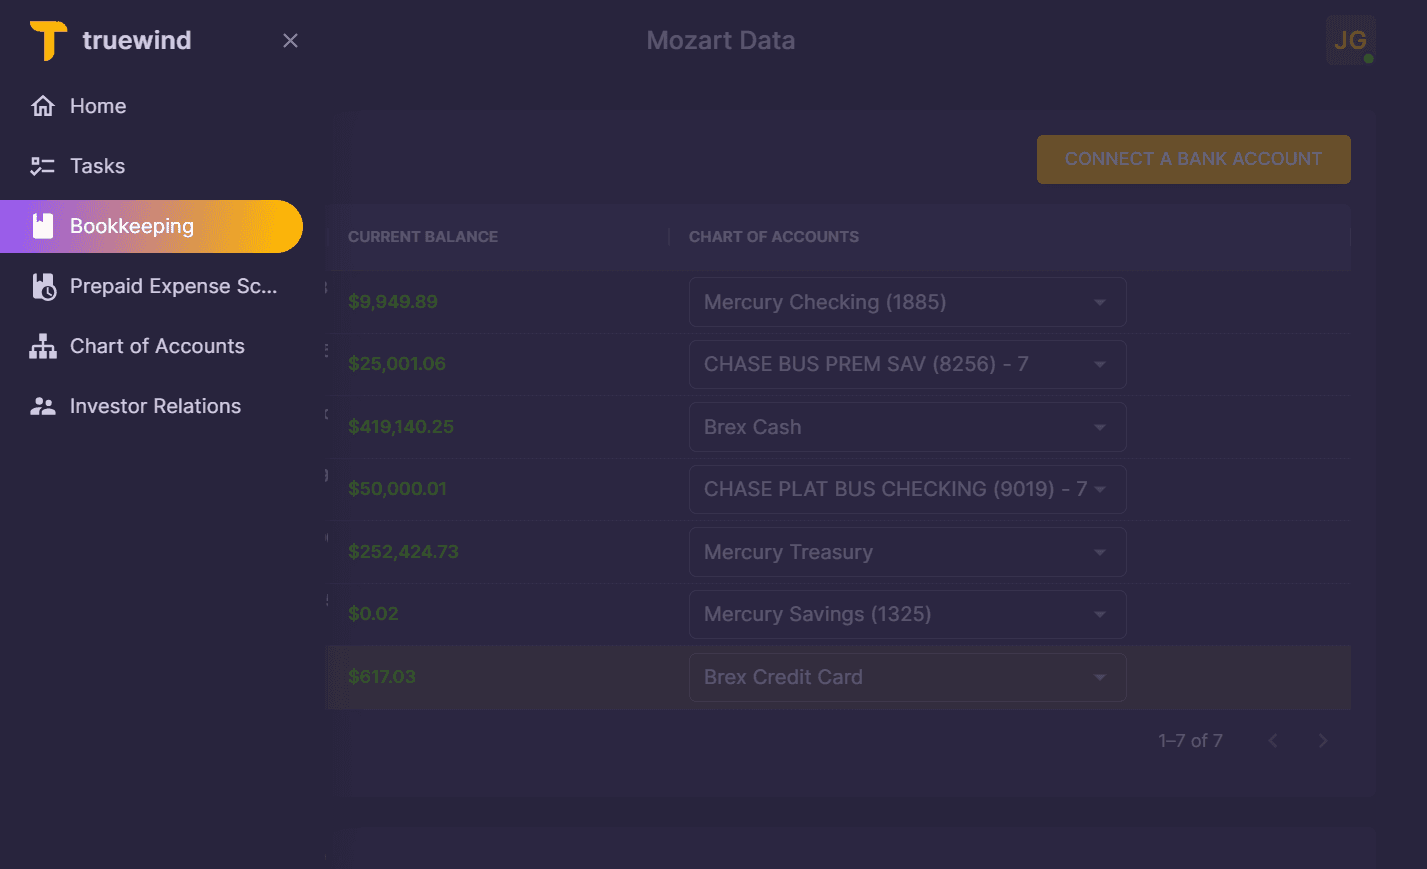Open the Mercury Checking (1885) dropdown
Screen dimensions: 1427x869
coord(1099,301)
